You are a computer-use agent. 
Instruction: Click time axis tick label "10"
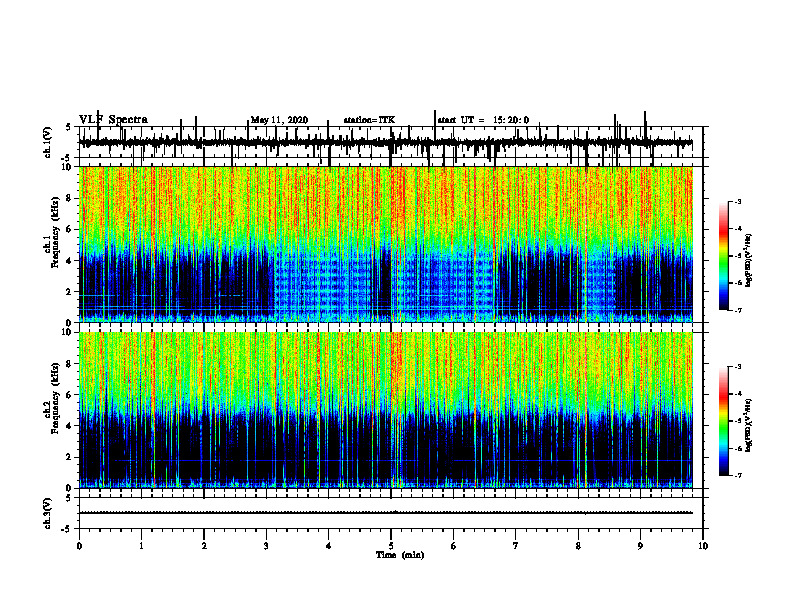(703, 546)
